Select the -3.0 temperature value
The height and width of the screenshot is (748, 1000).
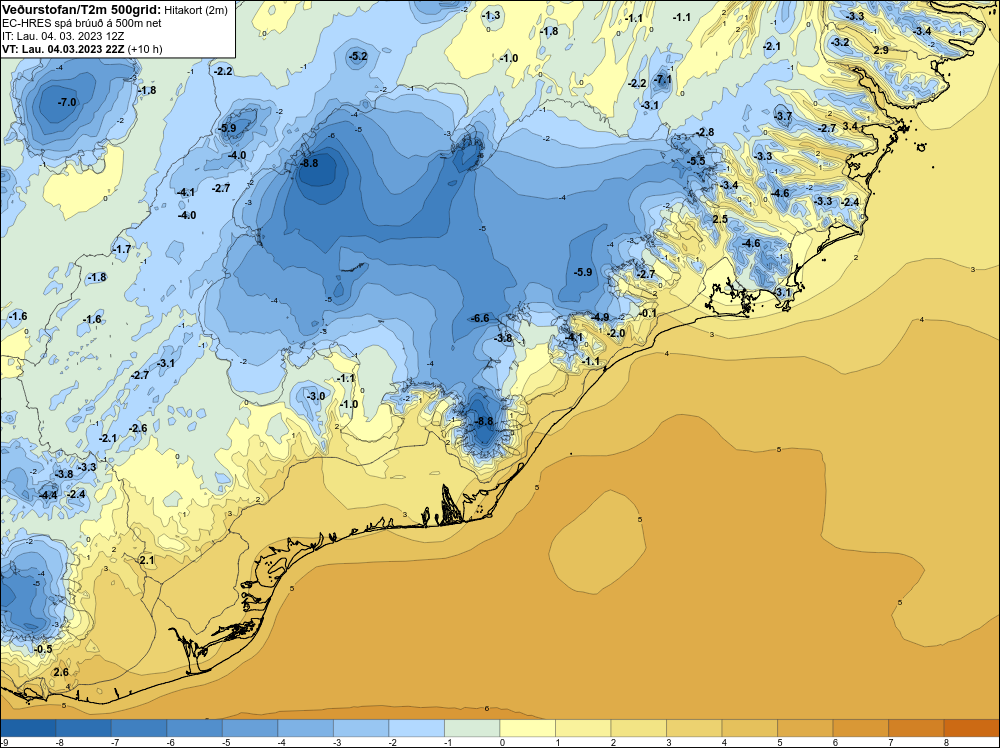coord(315,397)
